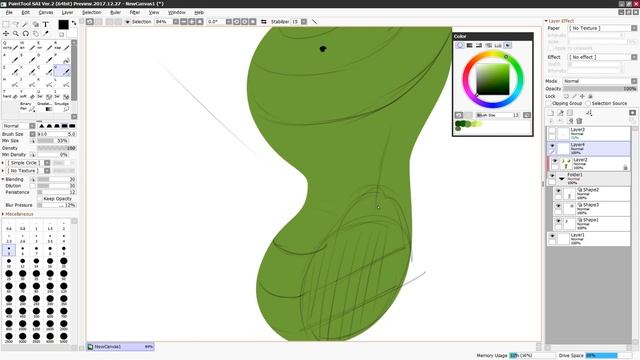This screenshot has height=360, width=640.
Task: Open the brush No Texture dropdown
Action: pyautogui.click(x=28, y=171)
